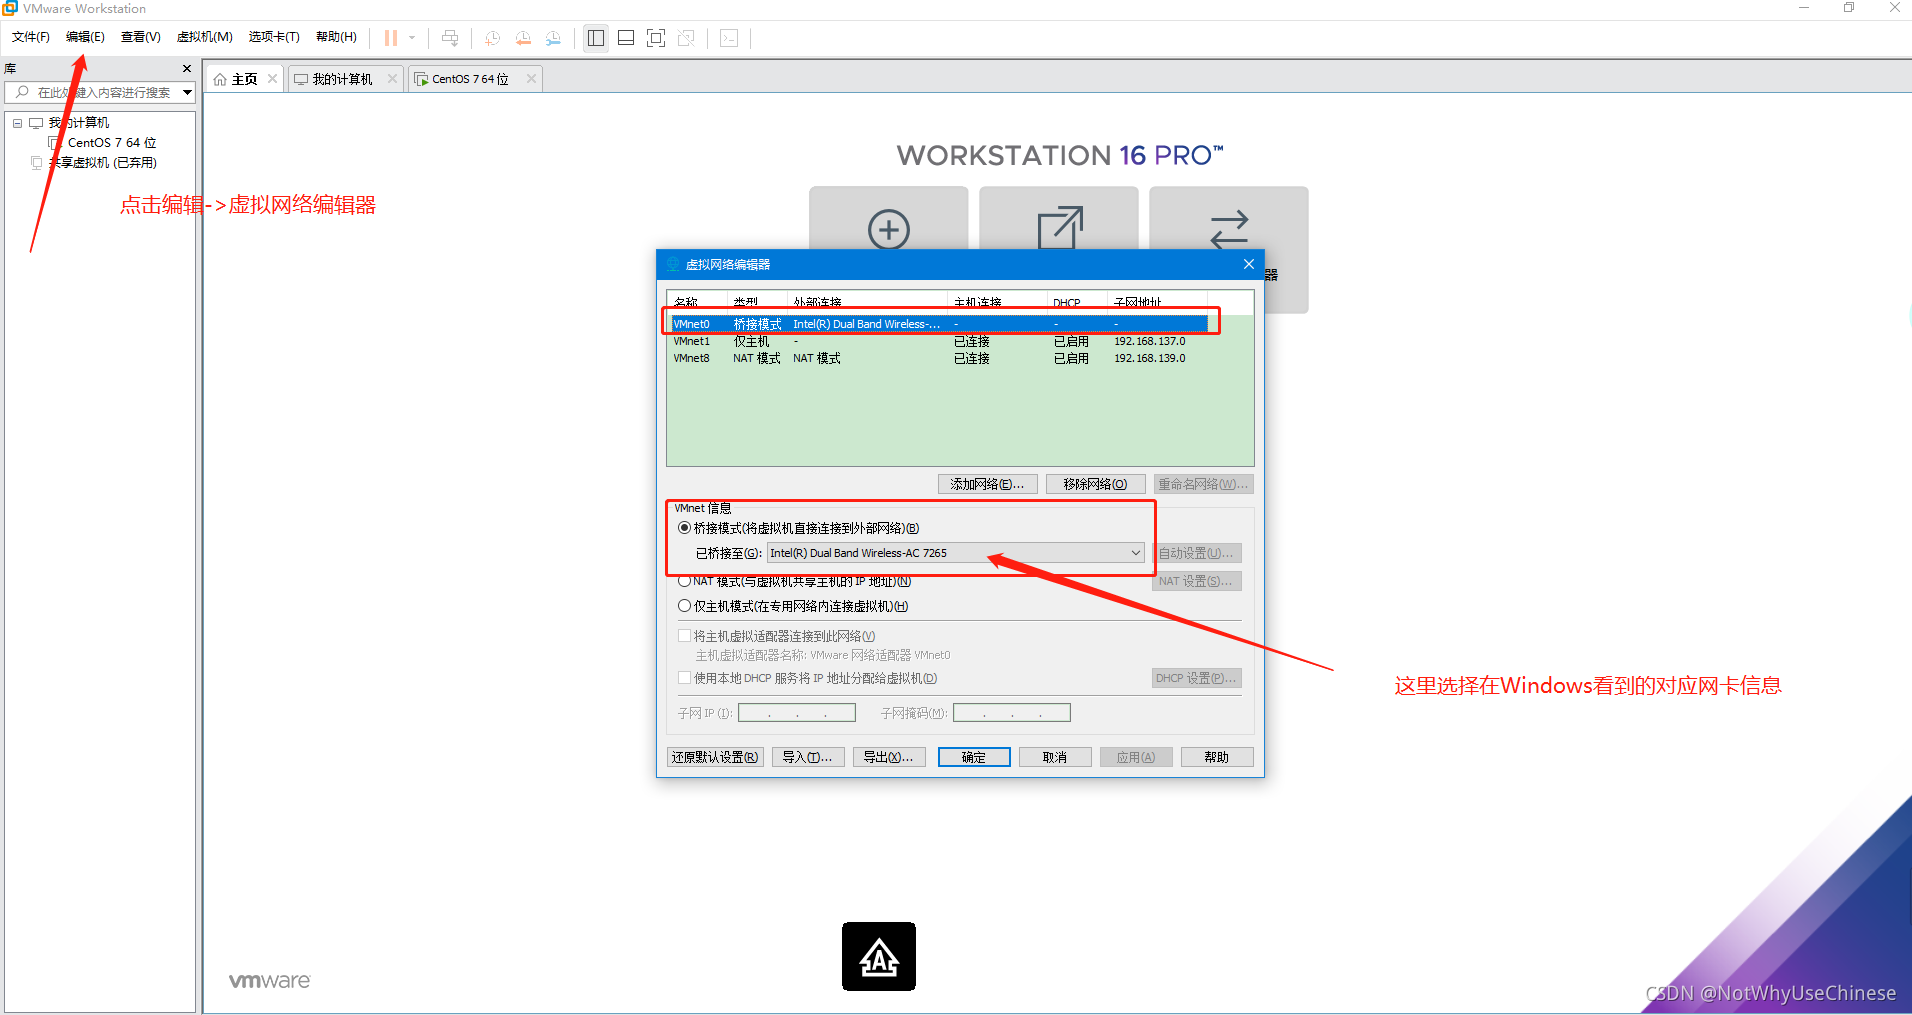
Task: Click the send Ctrl+Alt+Del toolbar icon
Action: (450, 38)
